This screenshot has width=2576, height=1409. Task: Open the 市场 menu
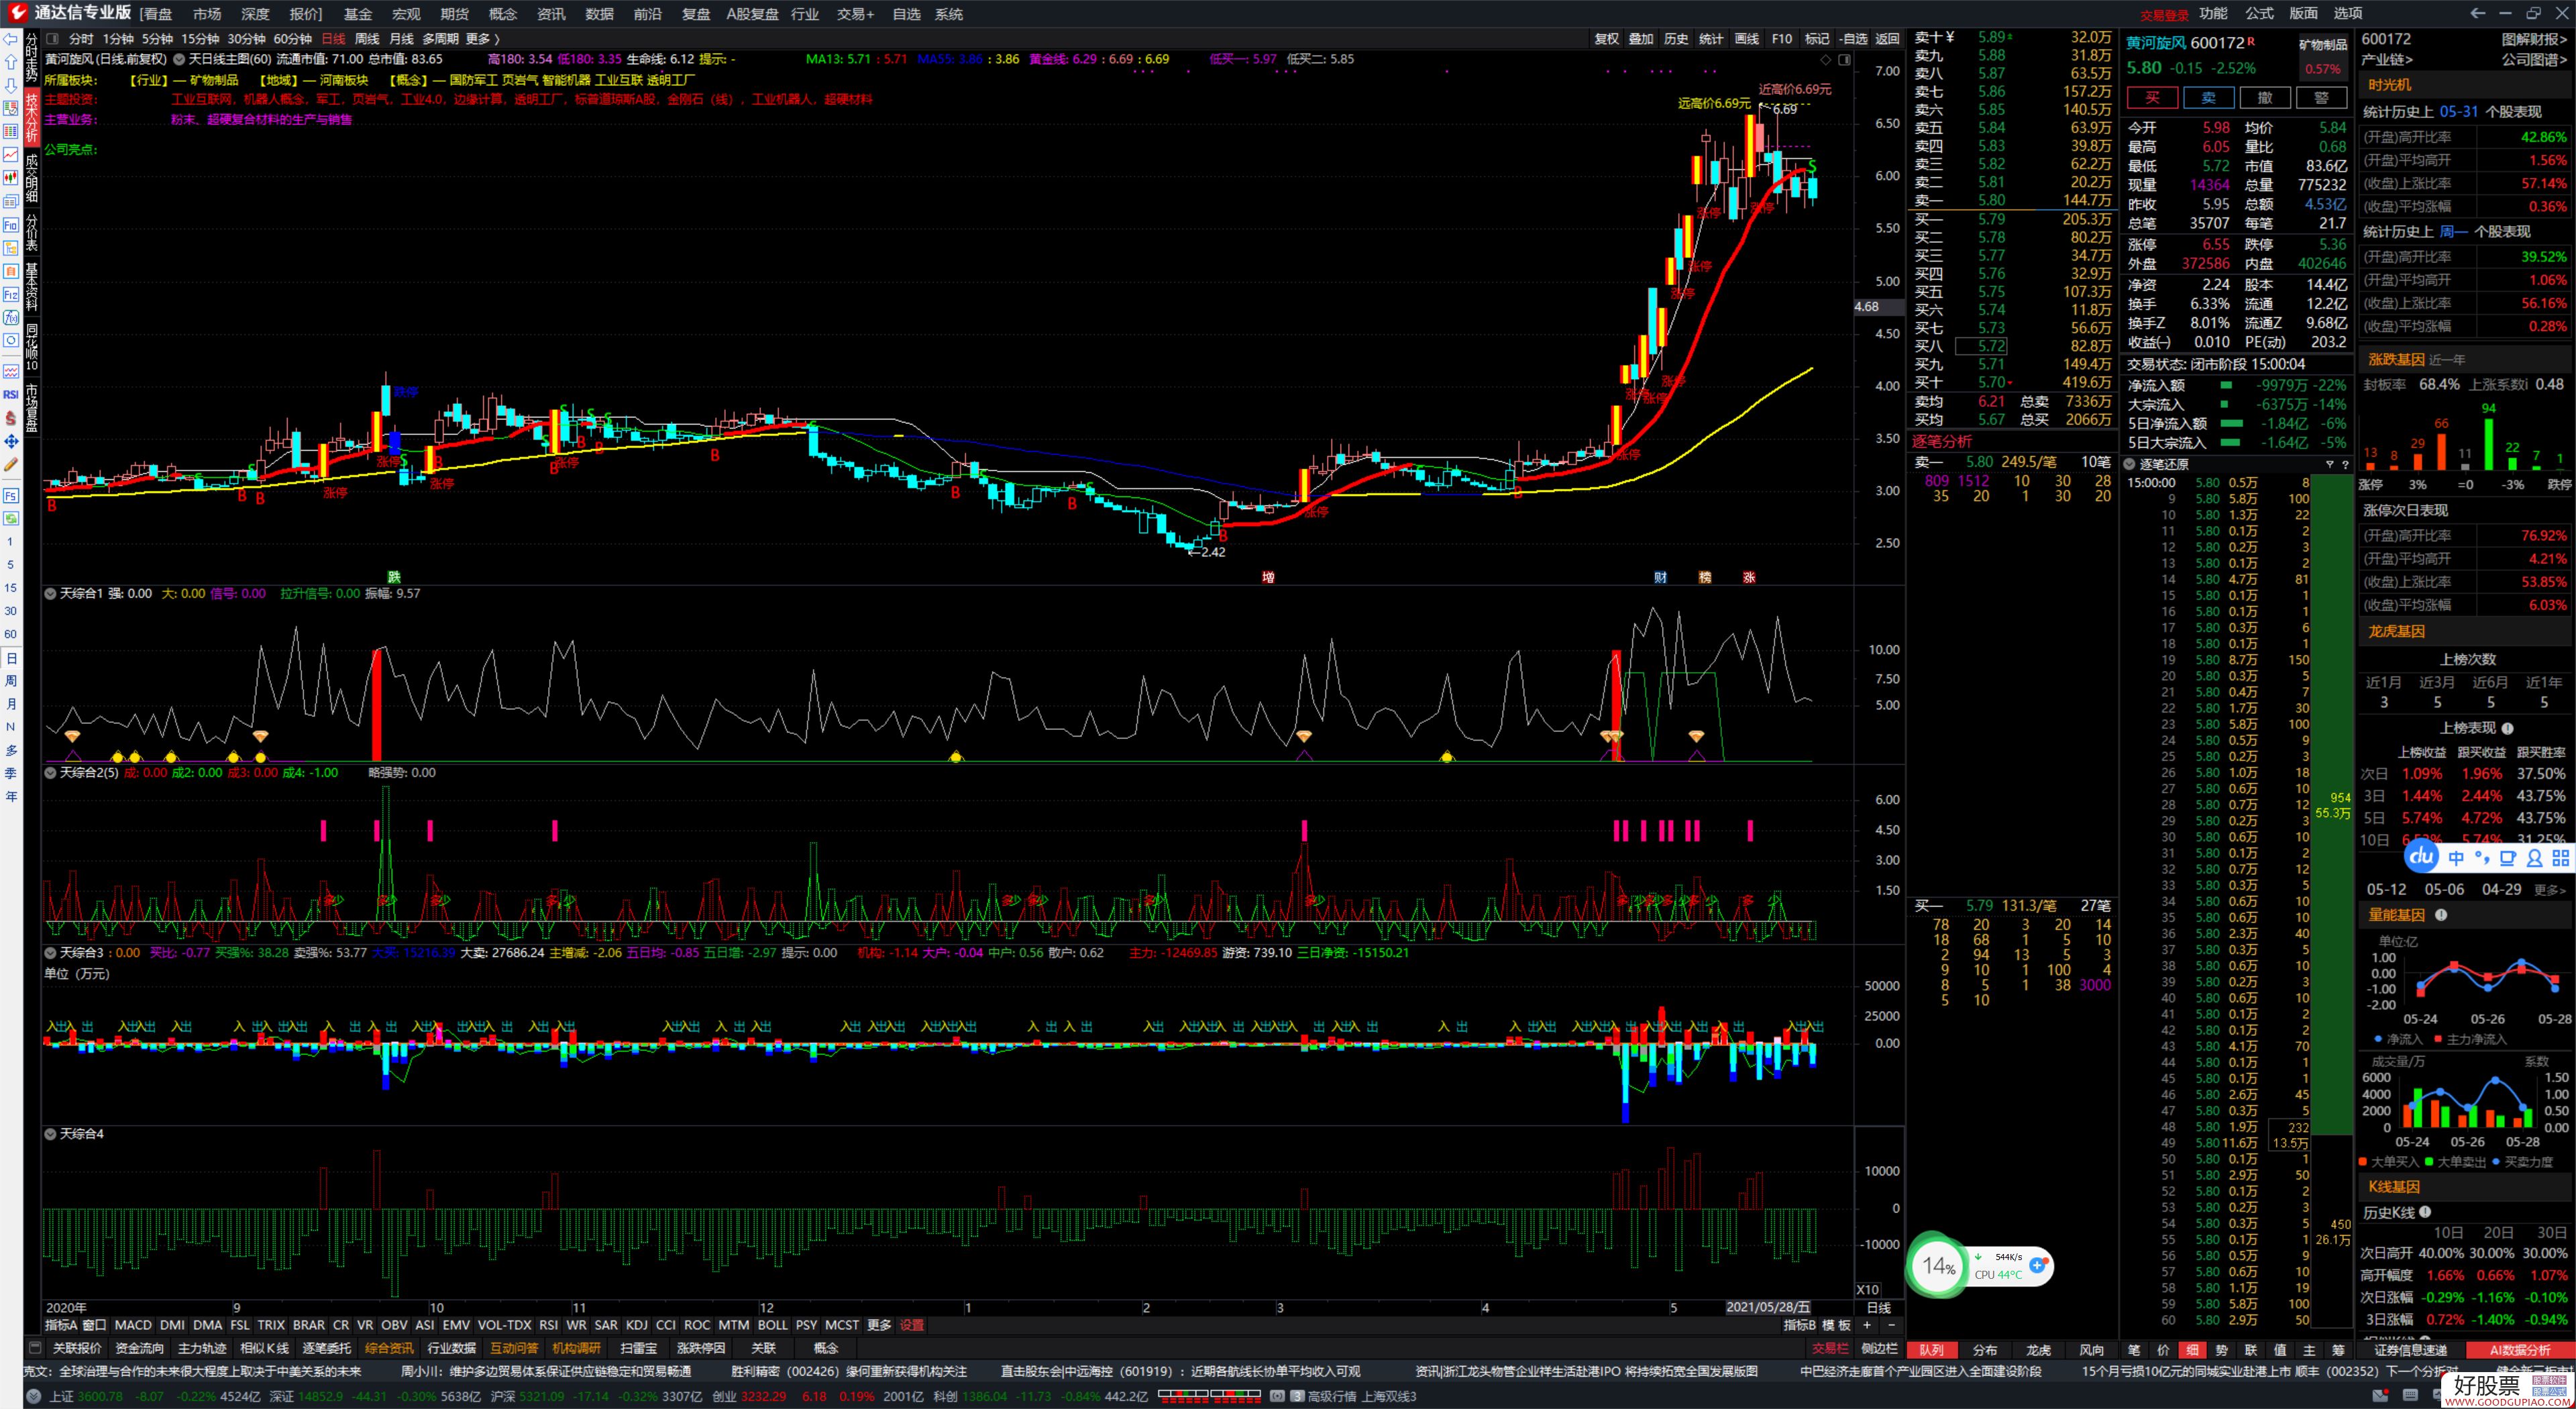click(x=207, y=14)
